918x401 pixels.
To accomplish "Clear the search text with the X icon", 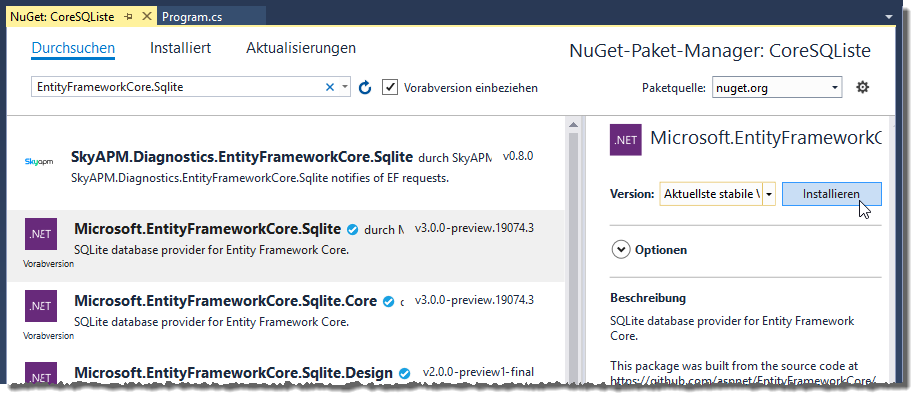I will click(x=330, y=87).
